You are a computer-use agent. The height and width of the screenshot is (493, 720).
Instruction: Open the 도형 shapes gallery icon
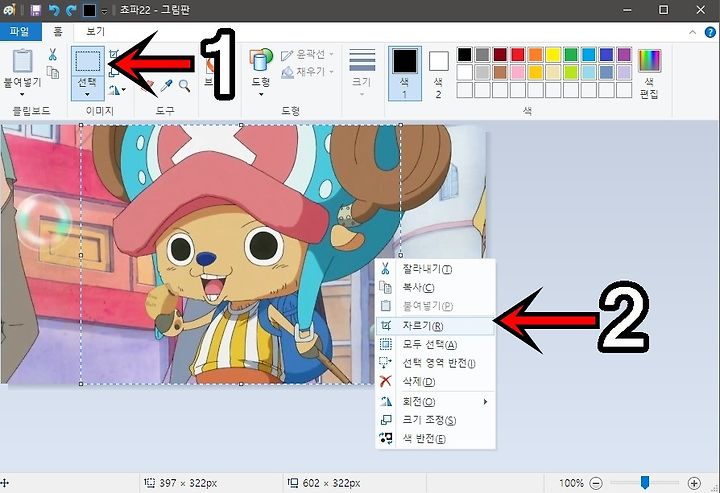point(261,60)
